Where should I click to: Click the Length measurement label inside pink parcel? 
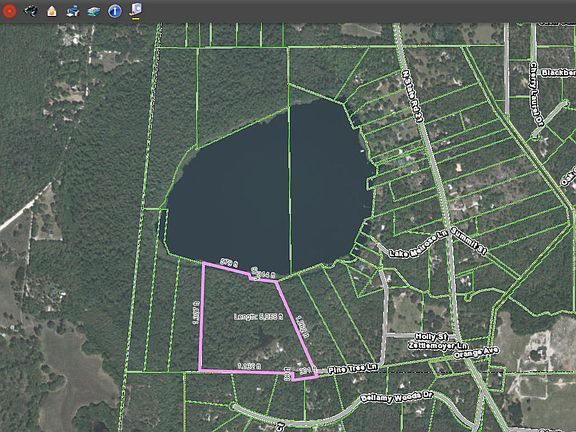[x=259, y=316]
